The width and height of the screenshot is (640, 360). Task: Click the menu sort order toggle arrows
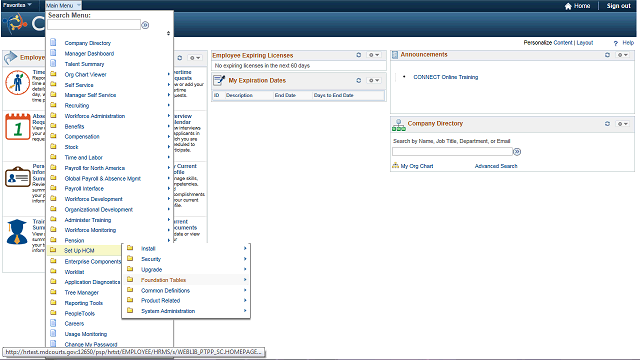coord(168,33)
